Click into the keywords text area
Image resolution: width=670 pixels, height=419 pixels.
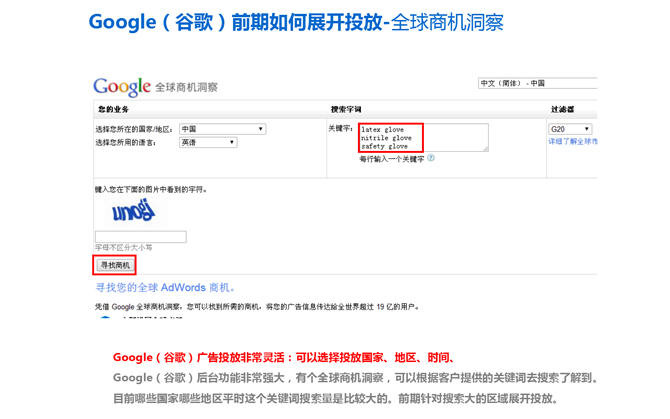coord(423,138)
